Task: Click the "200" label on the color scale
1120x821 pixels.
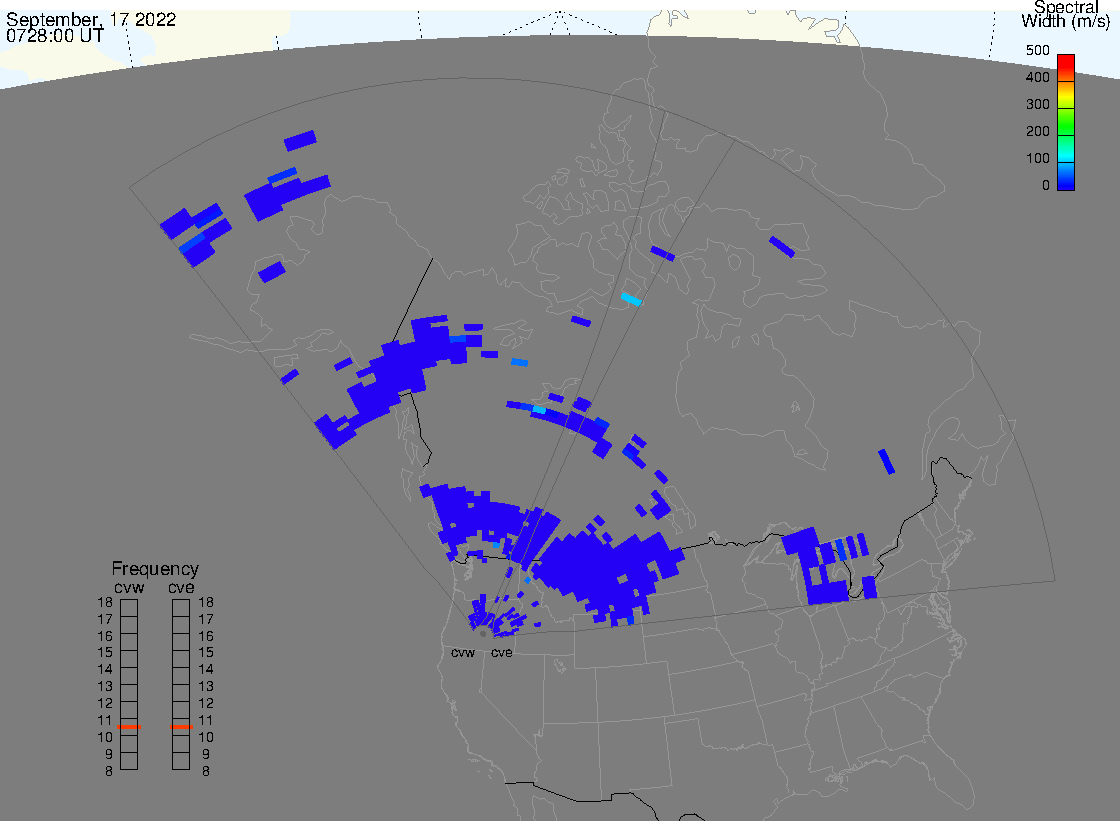Action: point(1038,131)
